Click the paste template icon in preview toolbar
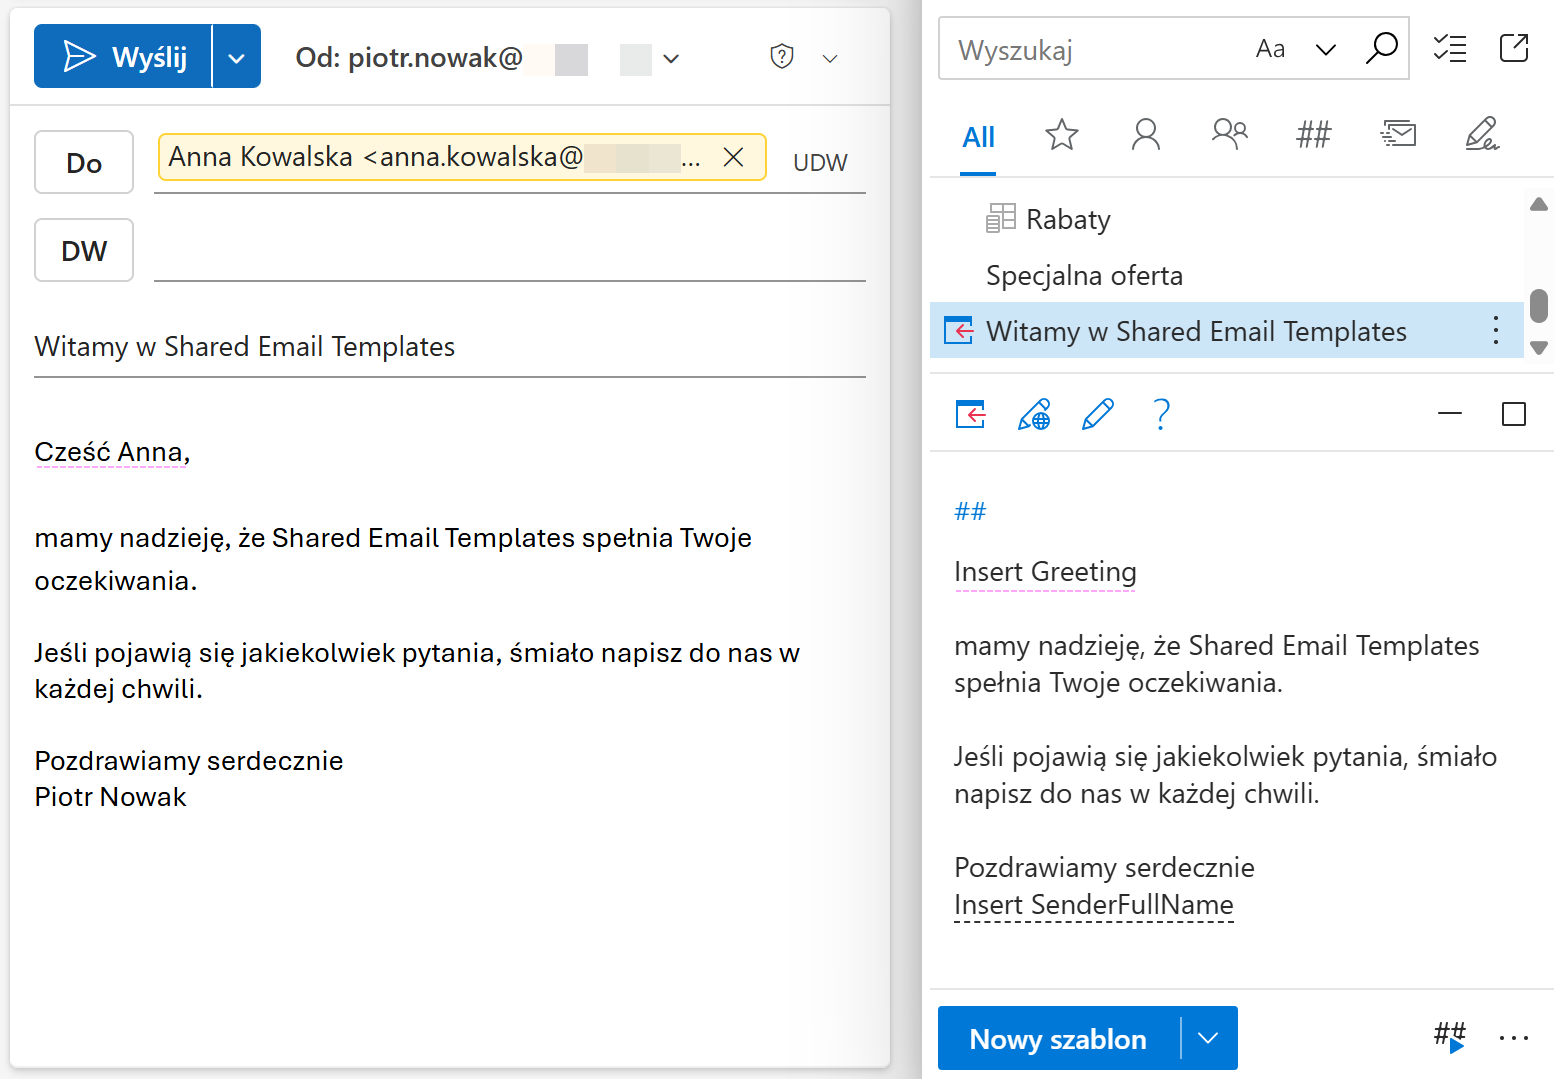 click(970, 414)
